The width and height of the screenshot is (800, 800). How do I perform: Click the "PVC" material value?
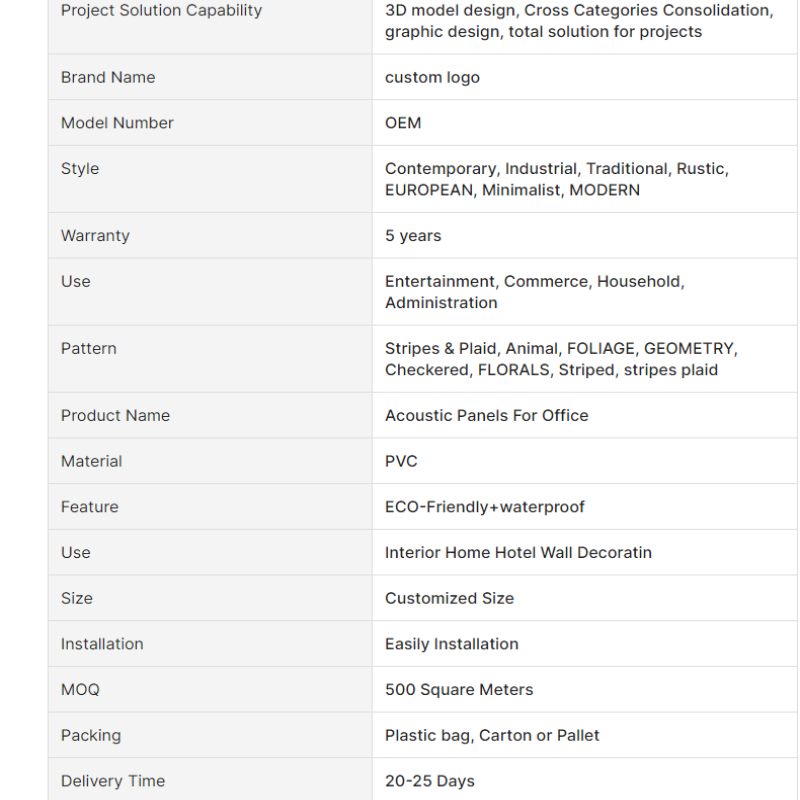coord(401,462)
